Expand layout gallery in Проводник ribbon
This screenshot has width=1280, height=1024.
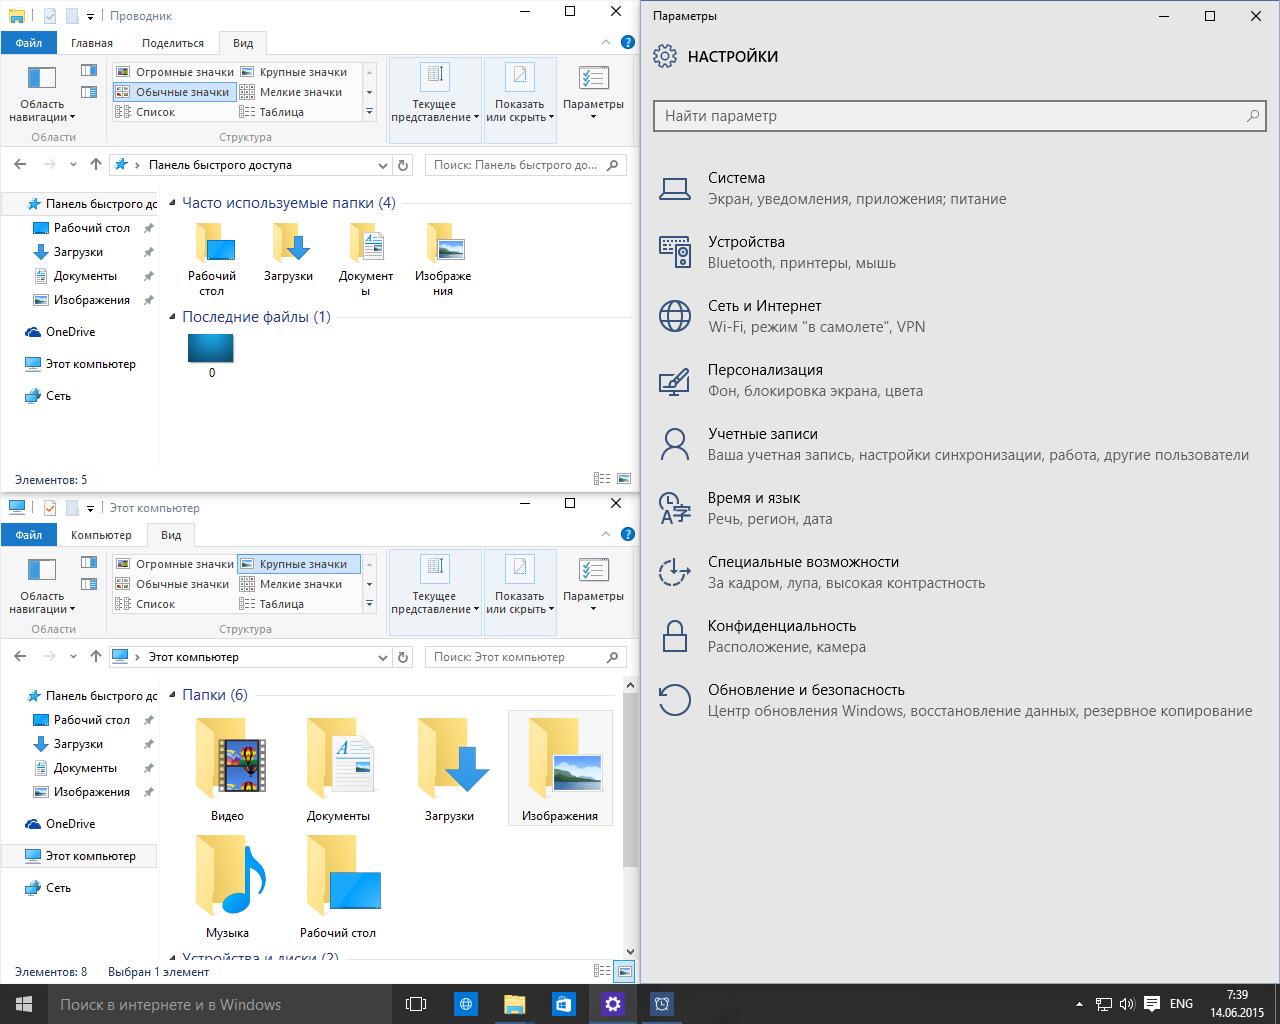pyautogui.click(x=369, y=112)
